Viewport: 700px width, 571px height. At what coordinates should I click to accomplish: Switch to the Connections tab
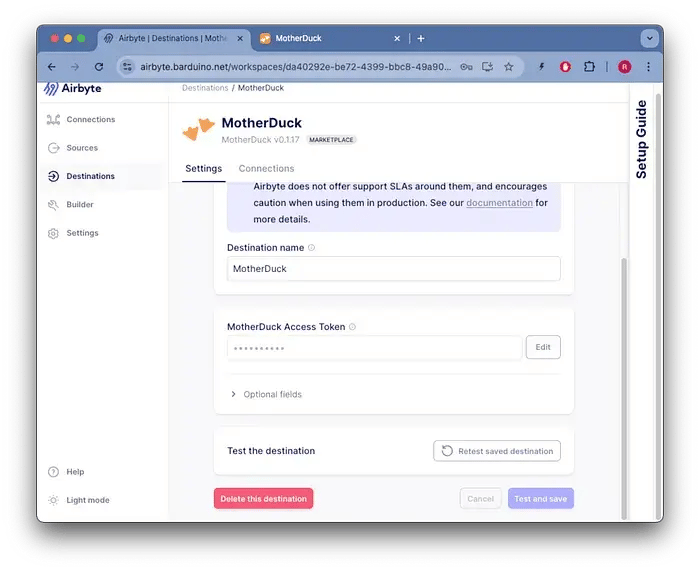click(x=266, y=168)
